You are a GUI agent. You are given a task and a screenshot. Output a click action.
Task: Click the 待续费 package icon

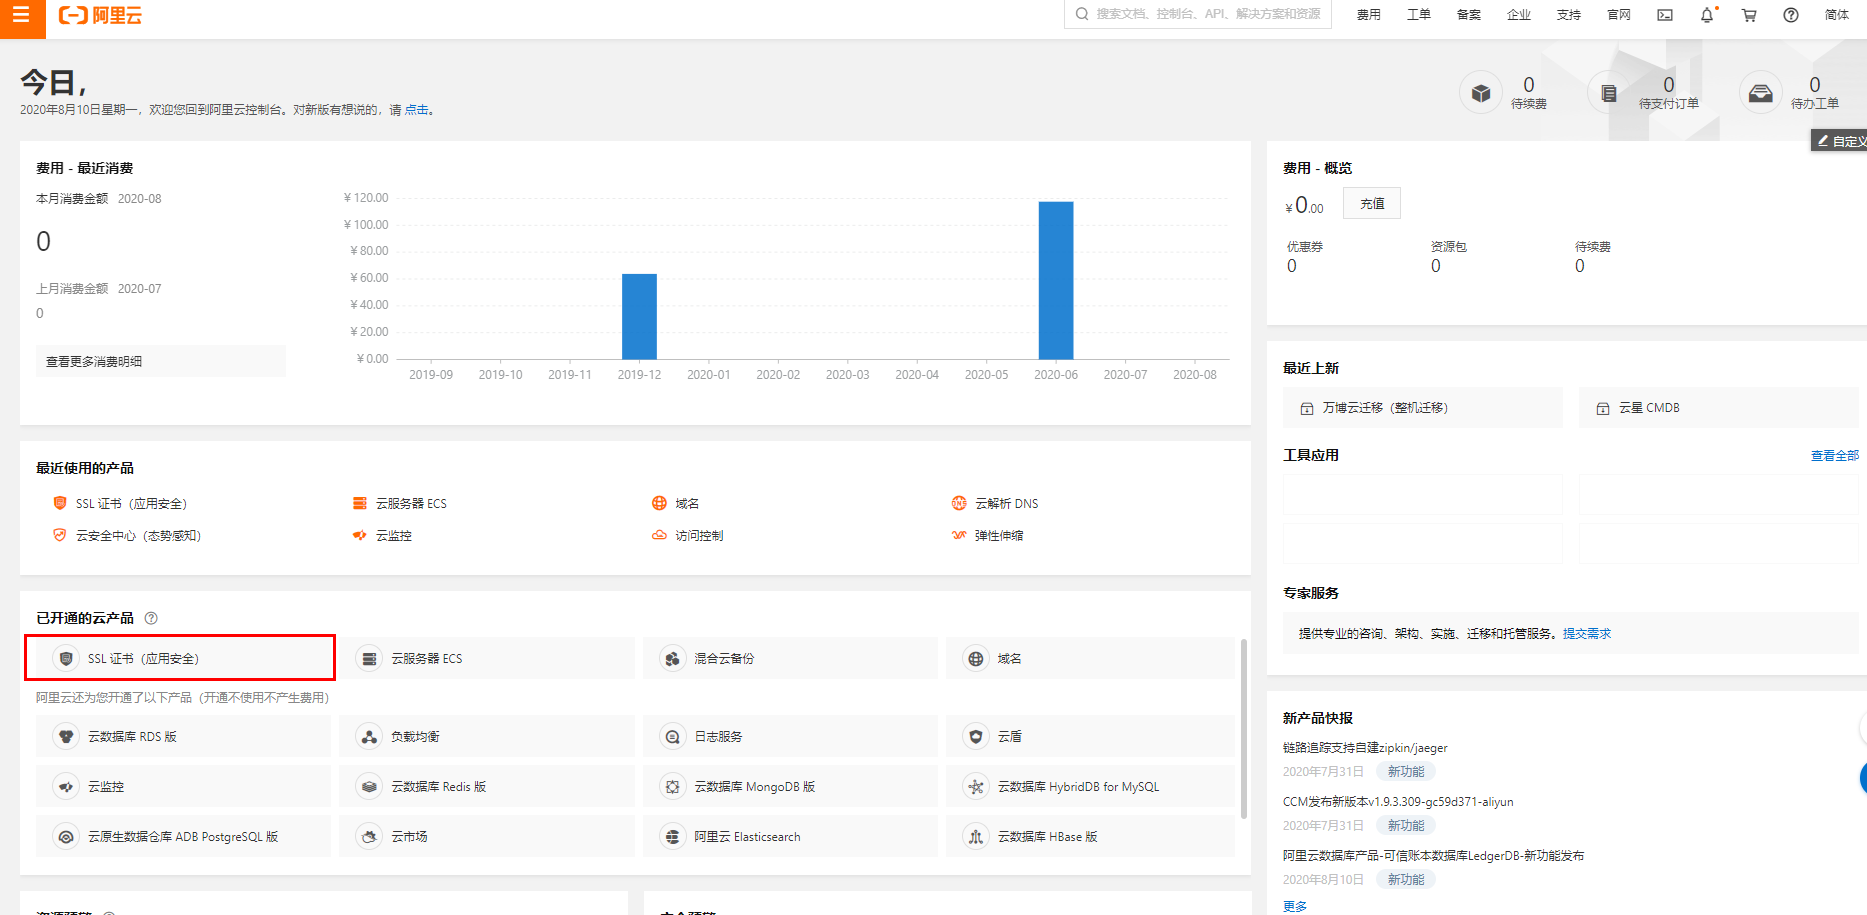coord(1480,92)
